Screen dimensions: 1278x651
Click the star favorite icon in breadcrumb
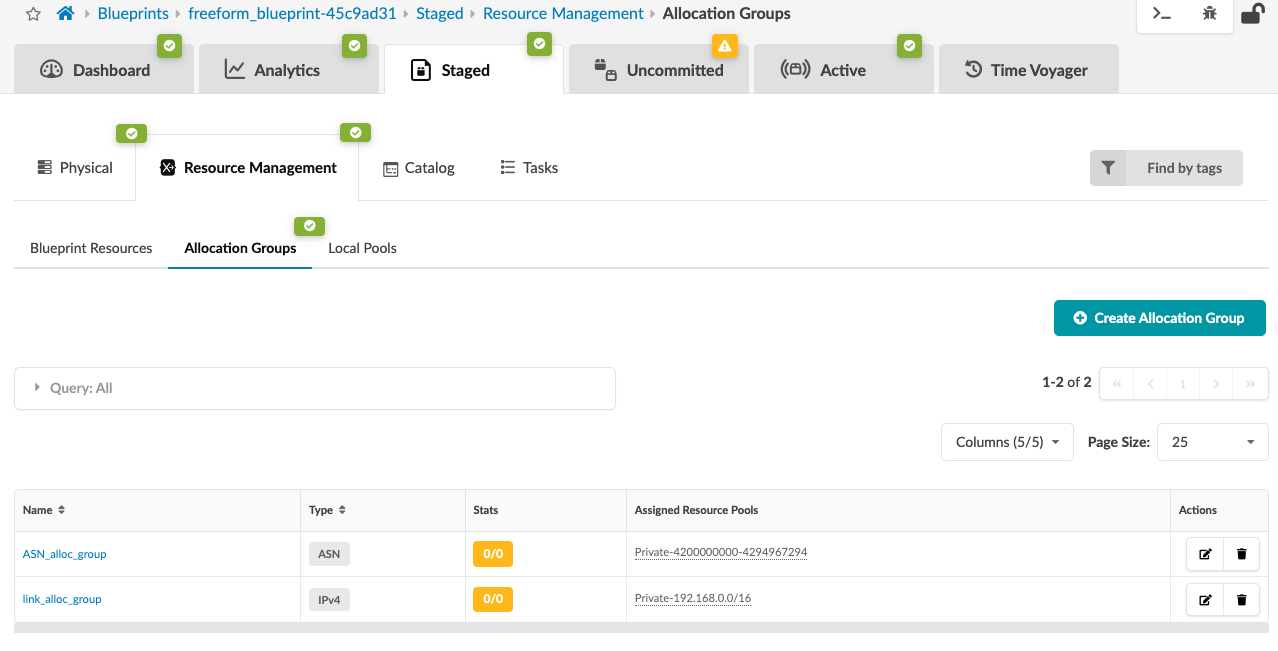click(x=33, y=14)
